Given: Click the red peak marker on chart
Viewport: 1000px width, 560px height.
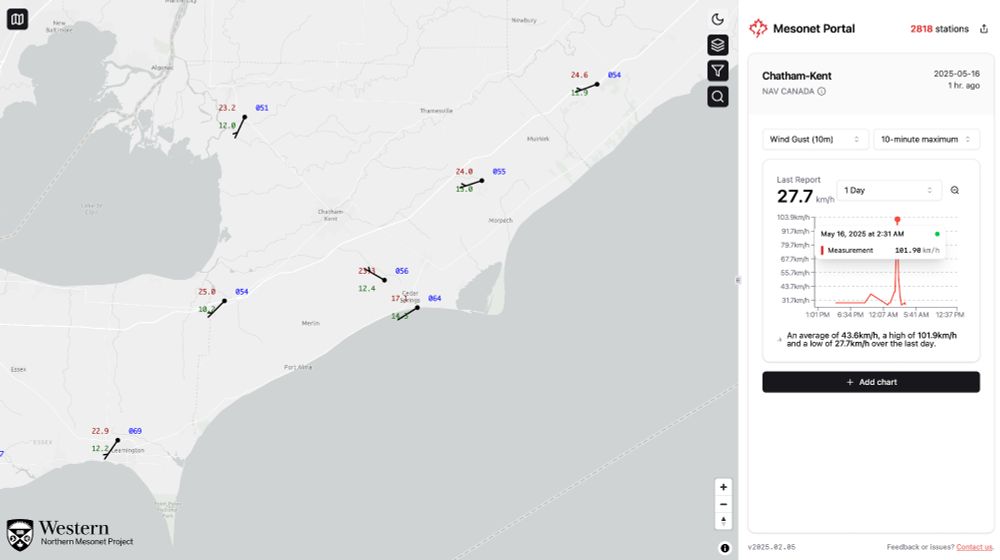Looking at the screenshot, I should tap(897, 220).
